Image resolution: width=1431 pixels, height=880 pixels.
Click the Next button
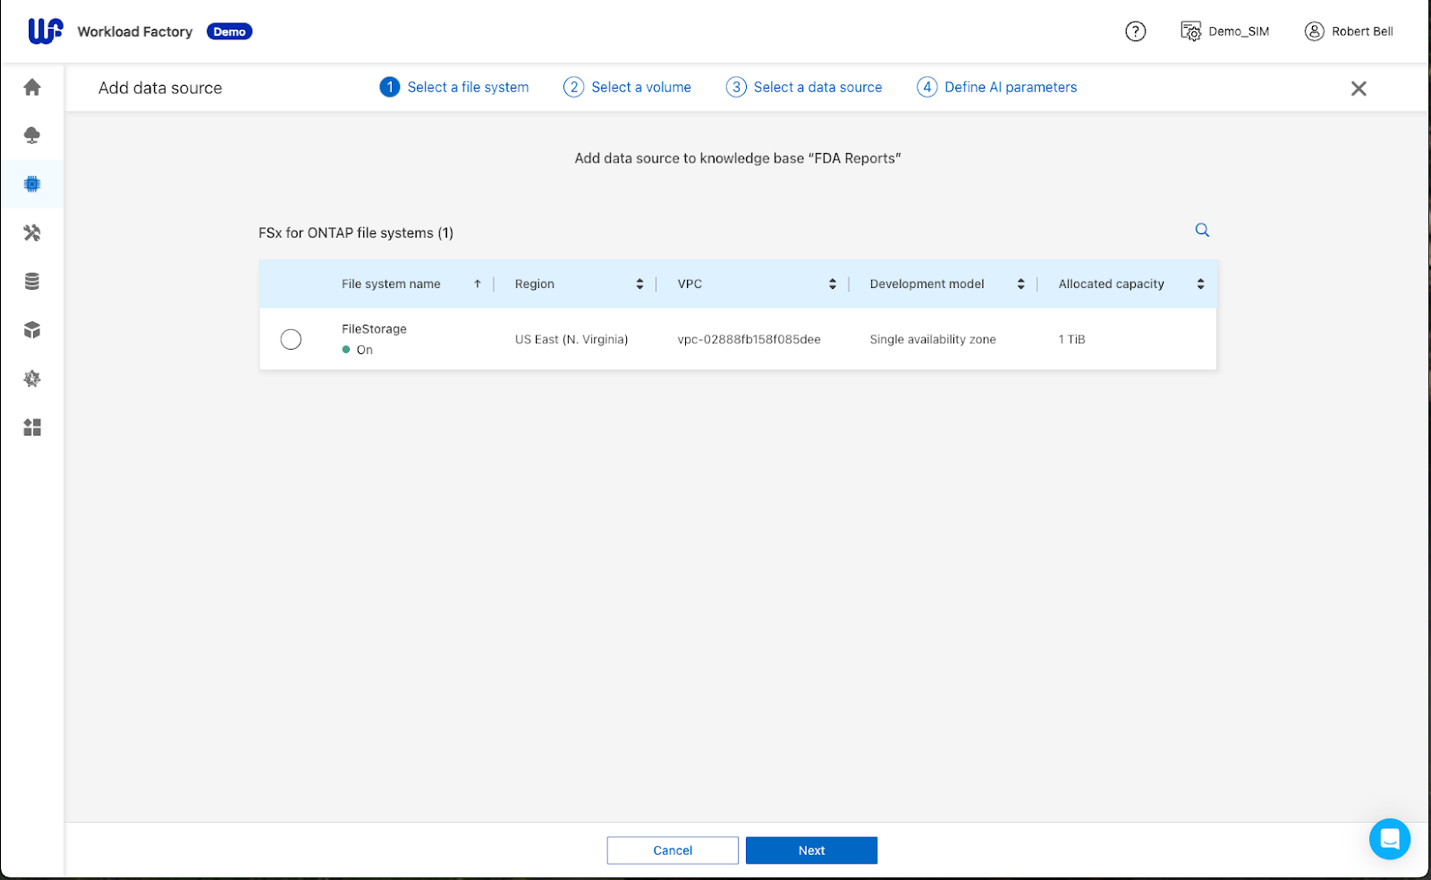[x=811, y=850]
